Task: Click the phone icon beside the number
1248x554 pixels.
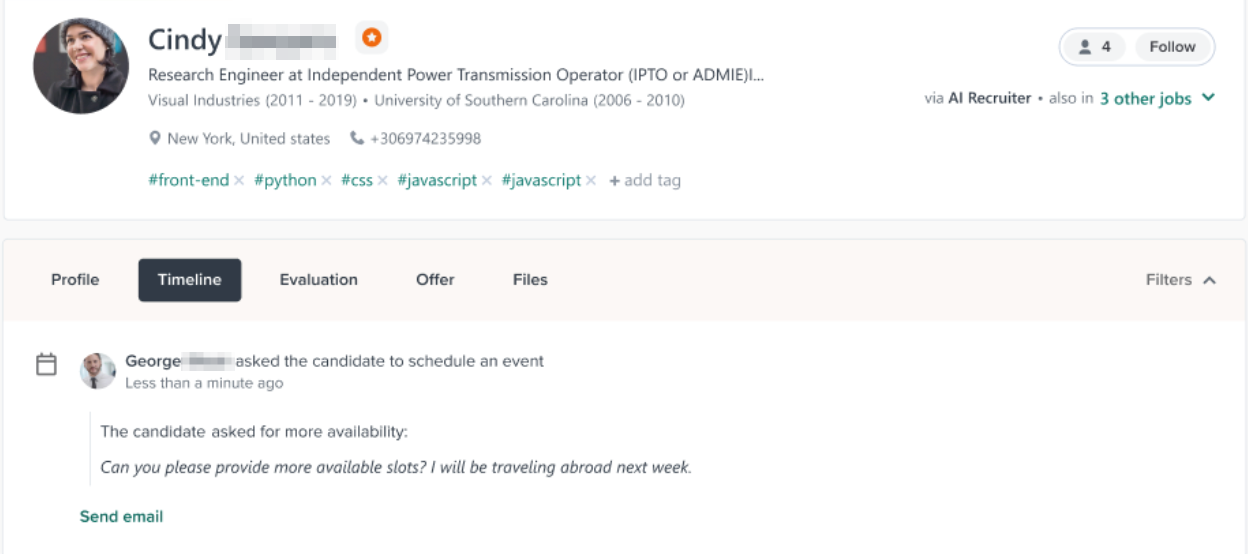Action: 357,139
